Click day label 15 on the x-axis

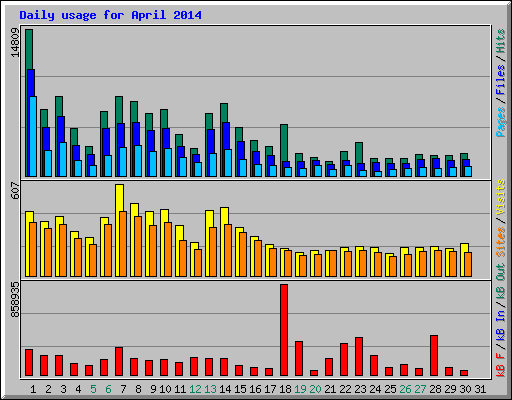pos(240,389)
